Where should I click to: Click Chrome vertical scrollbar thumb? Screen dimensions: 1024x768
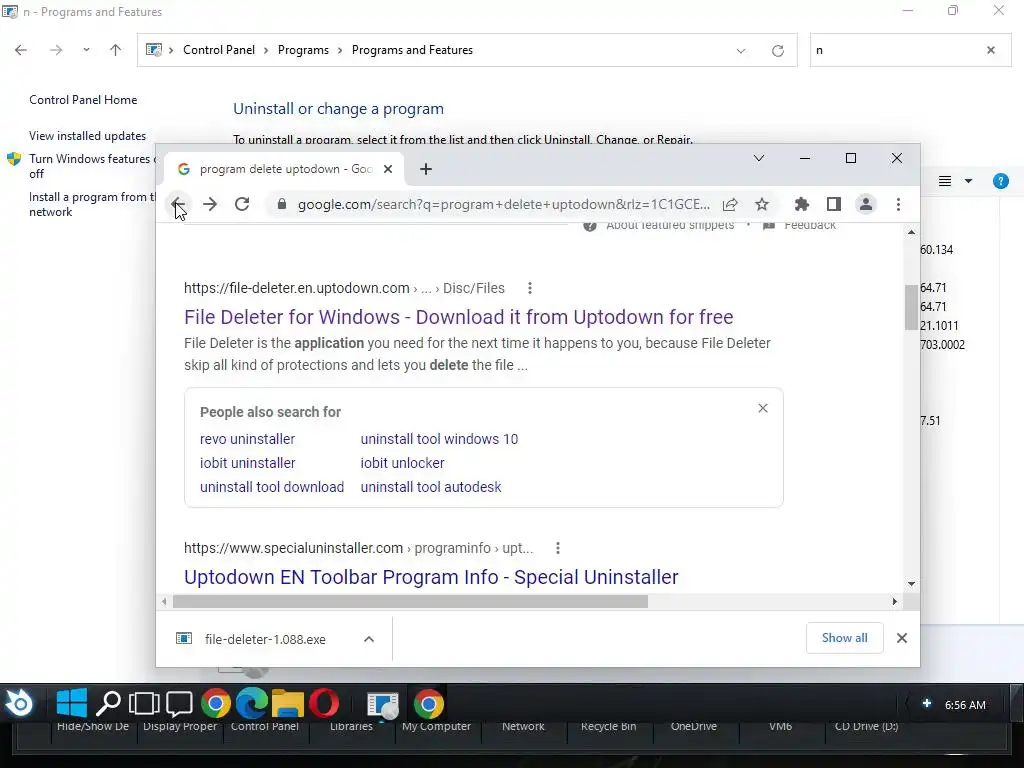tap(911, 307)
